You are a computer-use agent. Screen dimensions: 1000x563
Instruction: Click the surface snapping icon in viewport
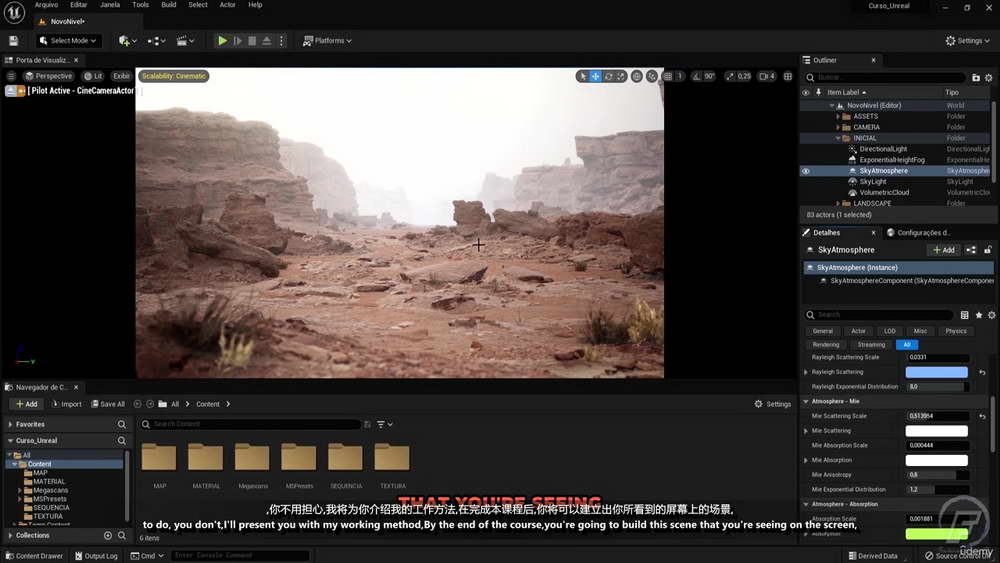click(652, 77)
